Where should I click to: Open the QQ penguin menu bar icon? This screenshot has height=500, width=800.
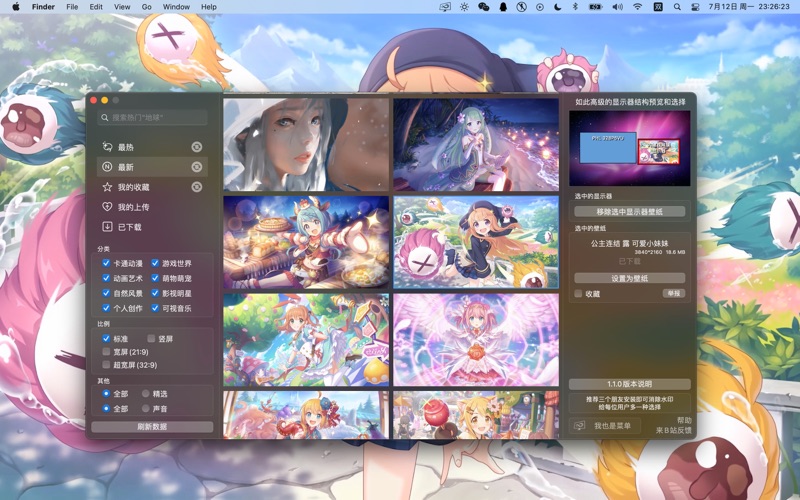coord(503,7)
